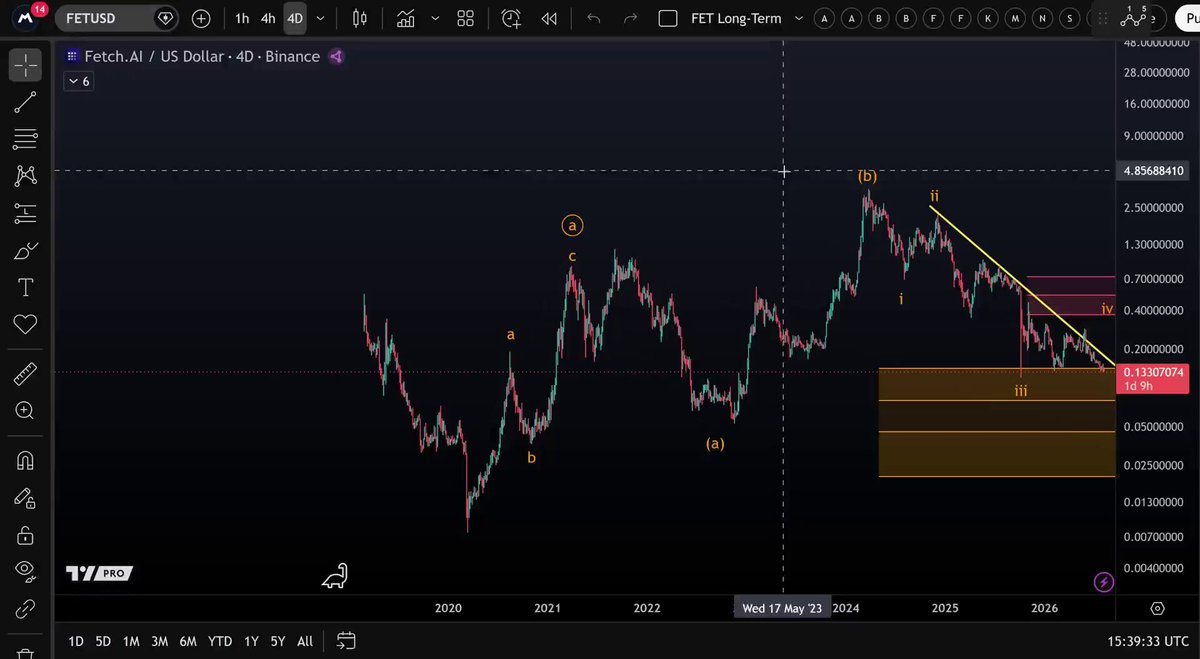Viewport: 1200px width, 659px height.
Task: Open the FET Long-Term layout dropdown arrow
Action: (798, 18)
